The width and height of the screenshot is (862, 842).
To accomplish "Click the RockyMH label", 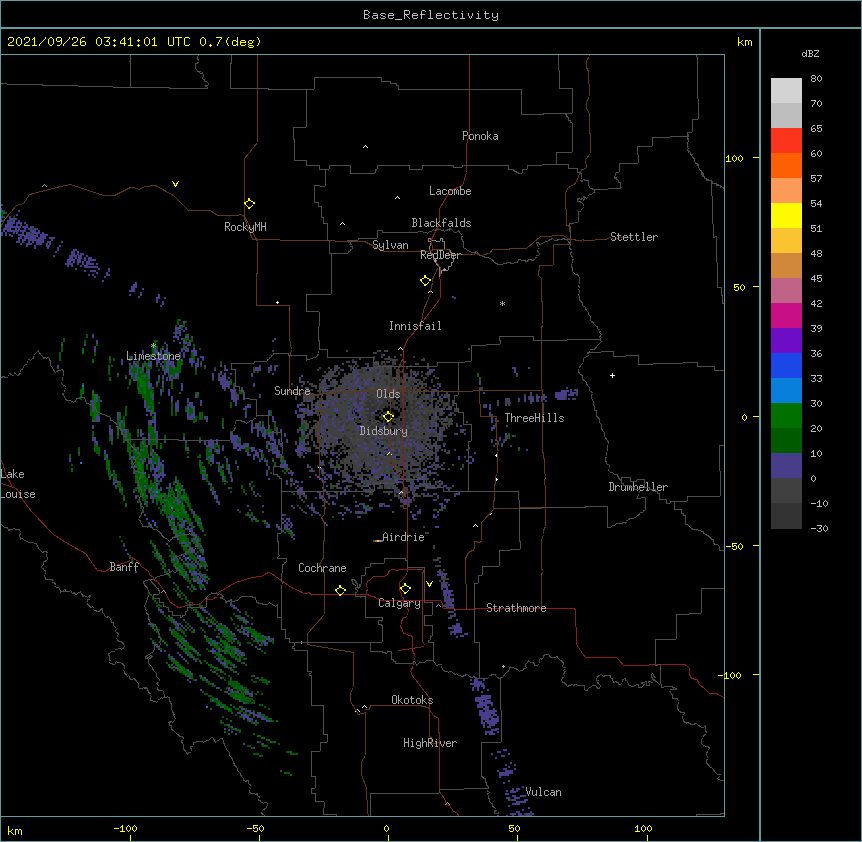I will pyautogui.click(x=245, y=227).
